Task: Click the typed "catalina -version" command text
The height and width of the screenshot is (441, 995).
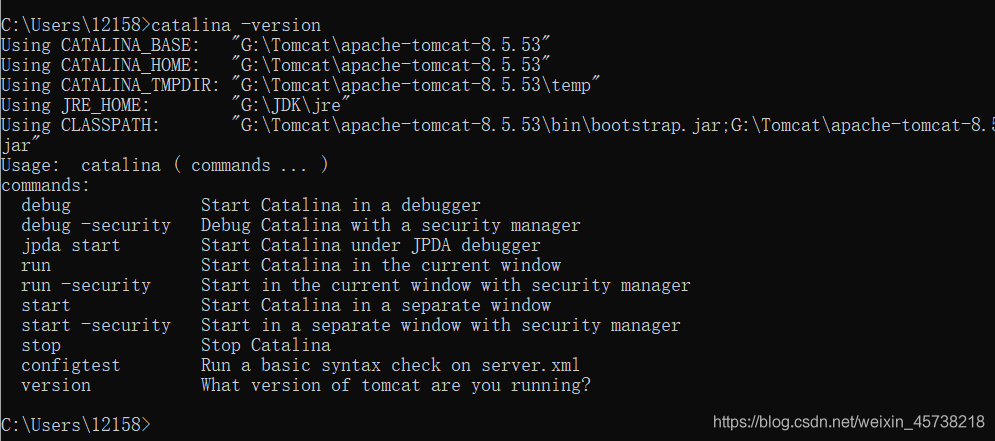Action: (x=235, y=24)
